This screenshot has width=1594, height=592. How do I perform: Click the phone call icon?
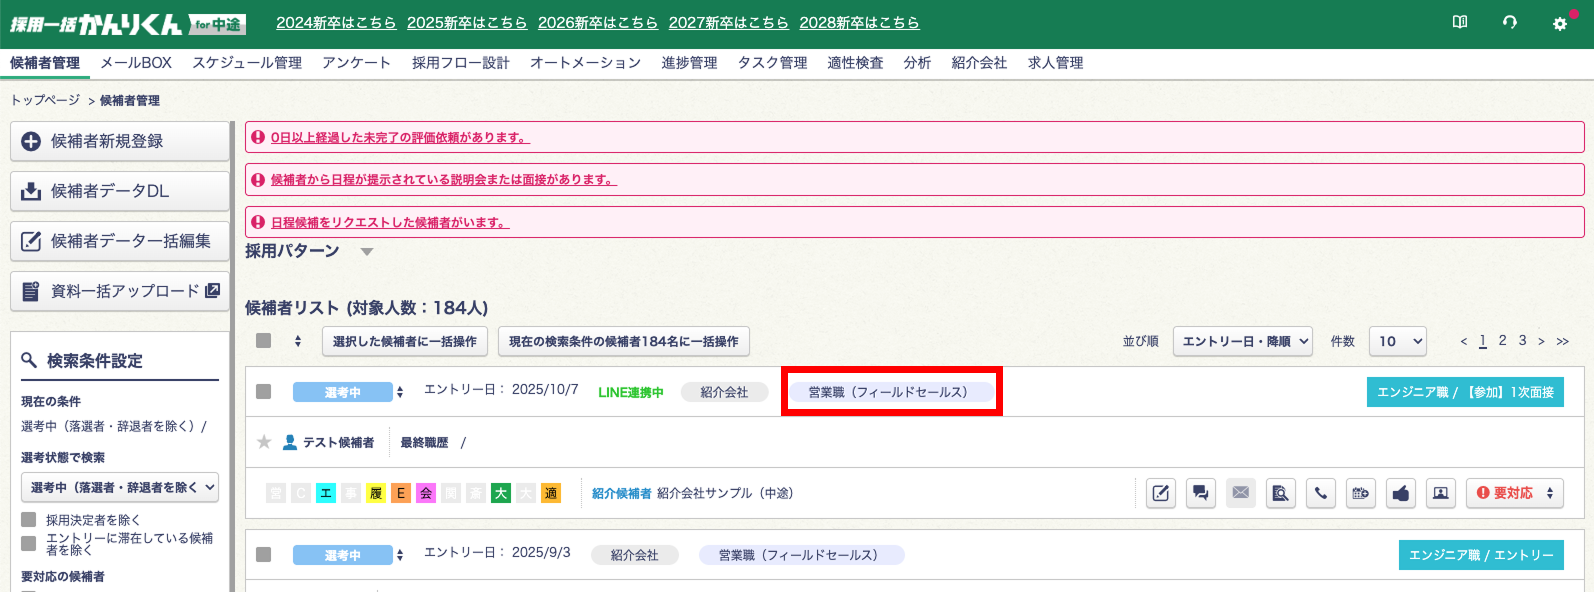(x=1321, y=493)
